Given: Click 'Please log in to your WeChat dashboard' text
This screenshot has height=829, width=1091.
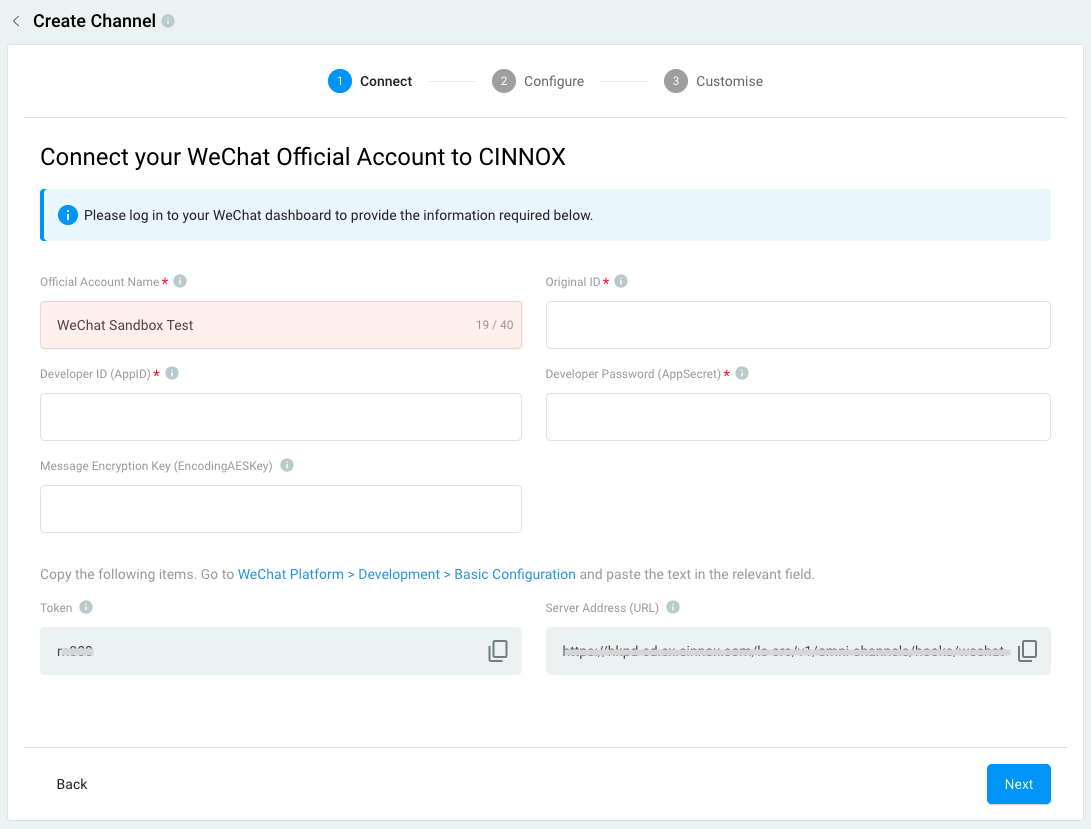Looking at the screenshot, I should [338, 215].
